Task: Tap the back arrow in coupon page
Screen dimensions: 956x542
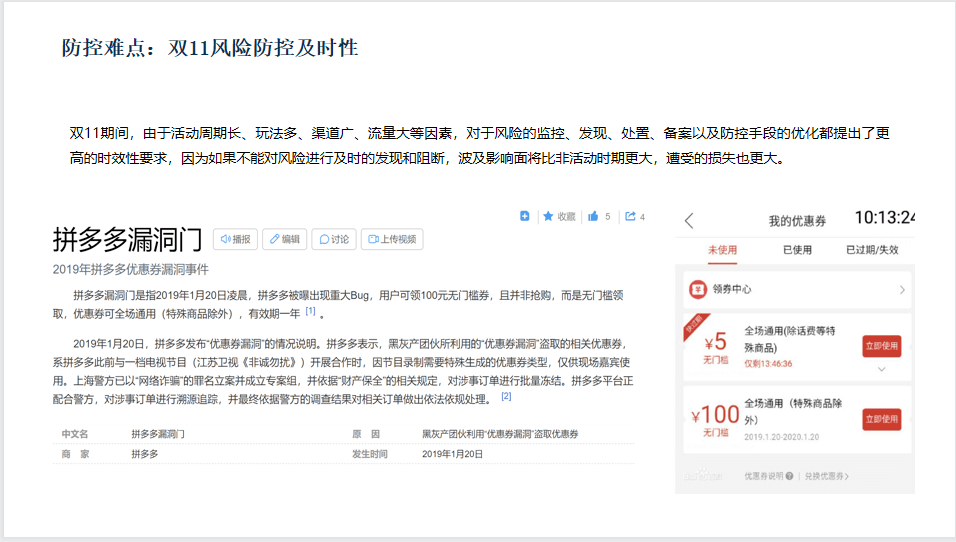Action: [x=689, y=221]
